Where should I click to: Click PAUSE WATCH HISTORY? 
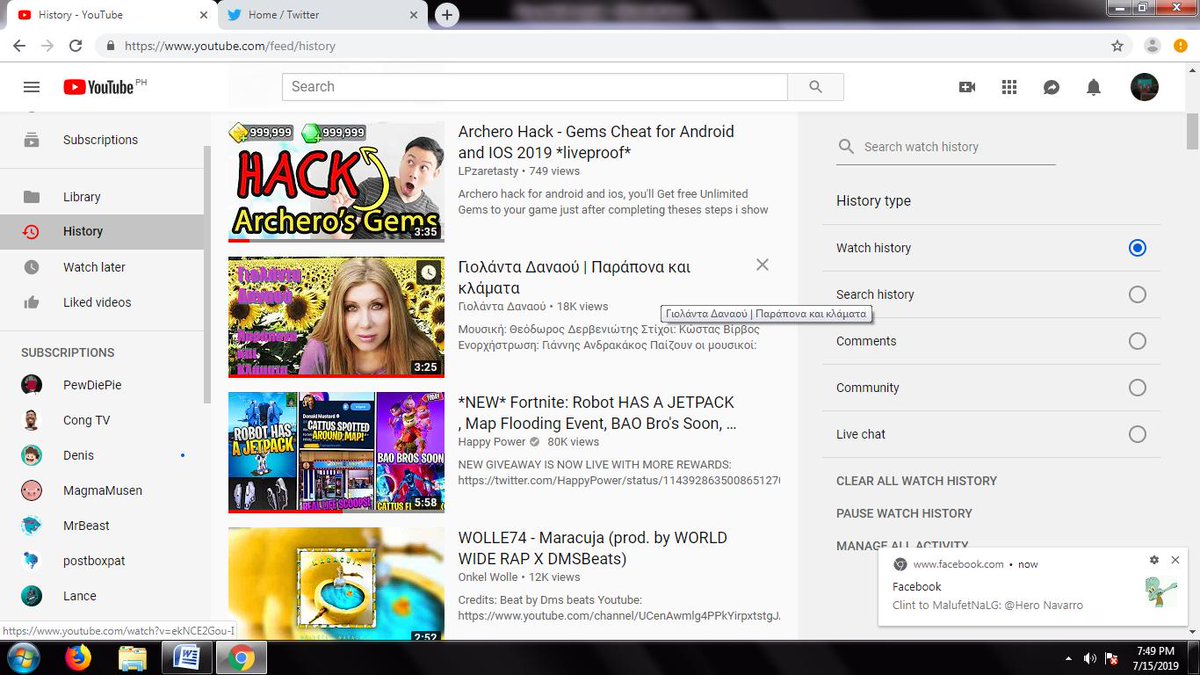click(x=904, y=513)
